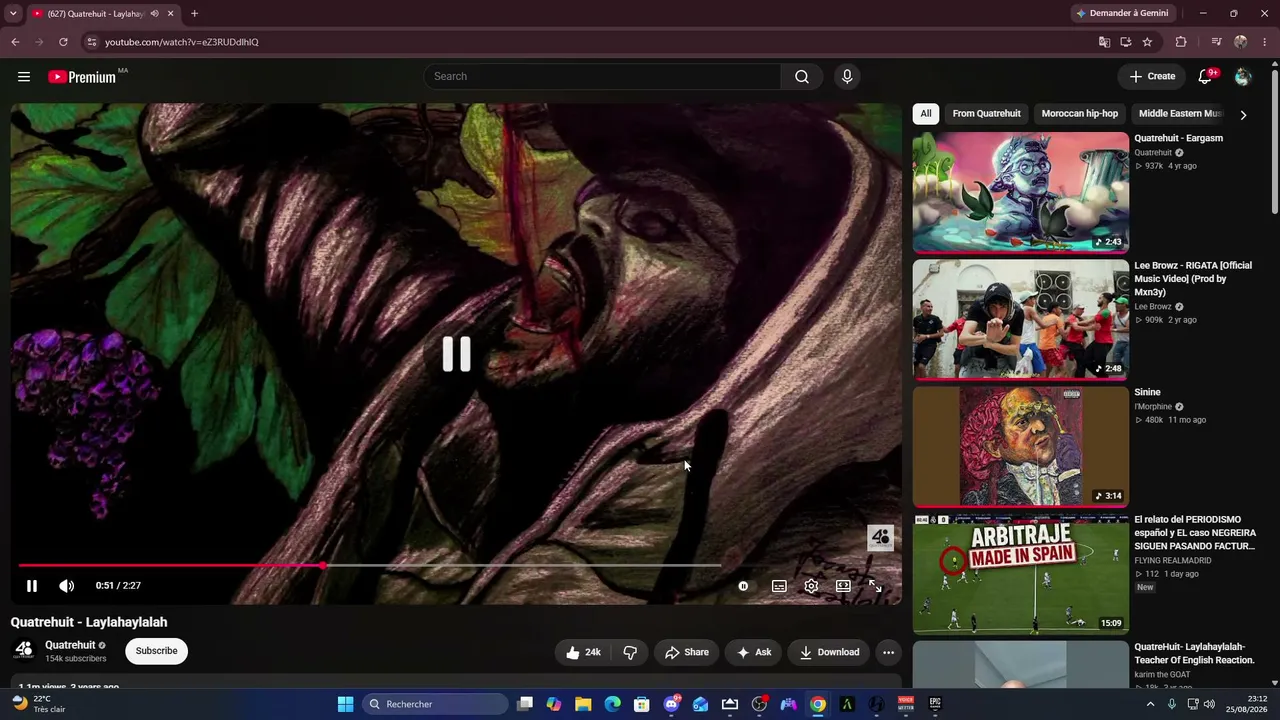Toggle the autoplay switch in the player
The width and height of the screenshot is (1280, 720).
pyautogui.click(x=743, y=586)
